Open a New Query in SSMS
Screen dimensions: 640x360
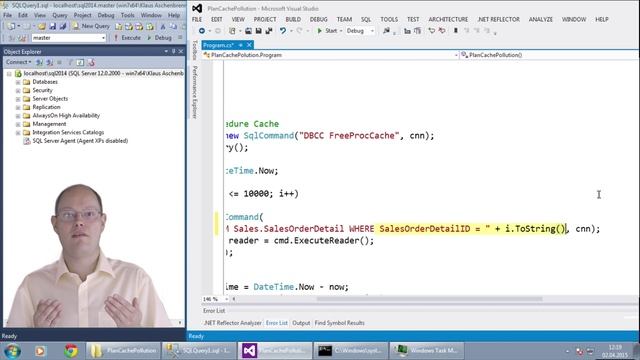coord(91,26)
